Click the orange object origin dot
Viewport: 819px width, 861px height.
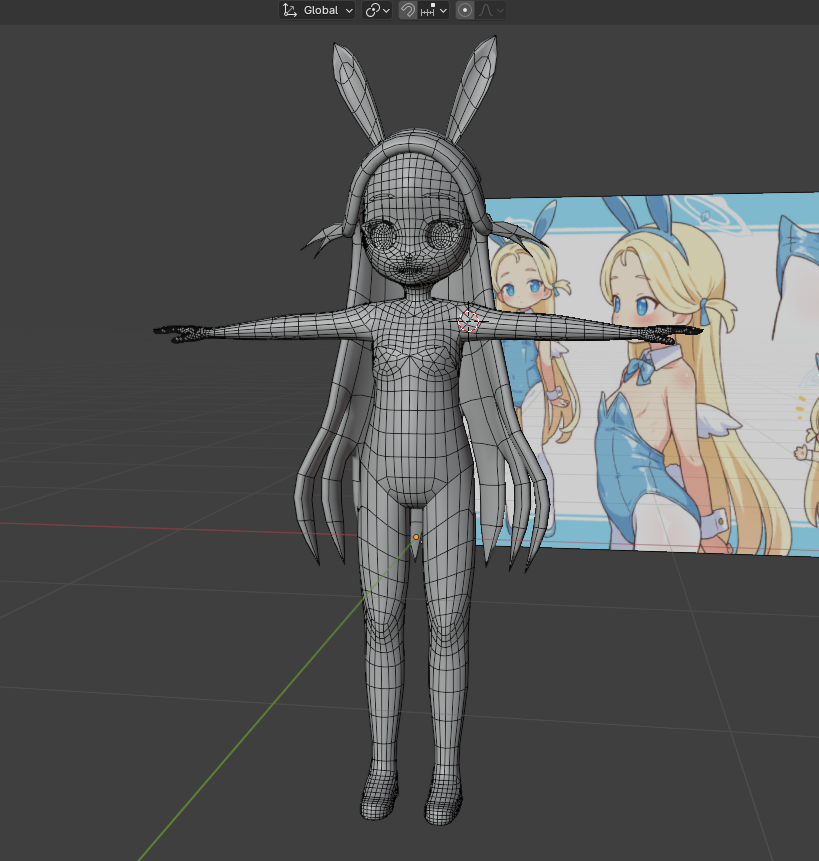(416, 536)
